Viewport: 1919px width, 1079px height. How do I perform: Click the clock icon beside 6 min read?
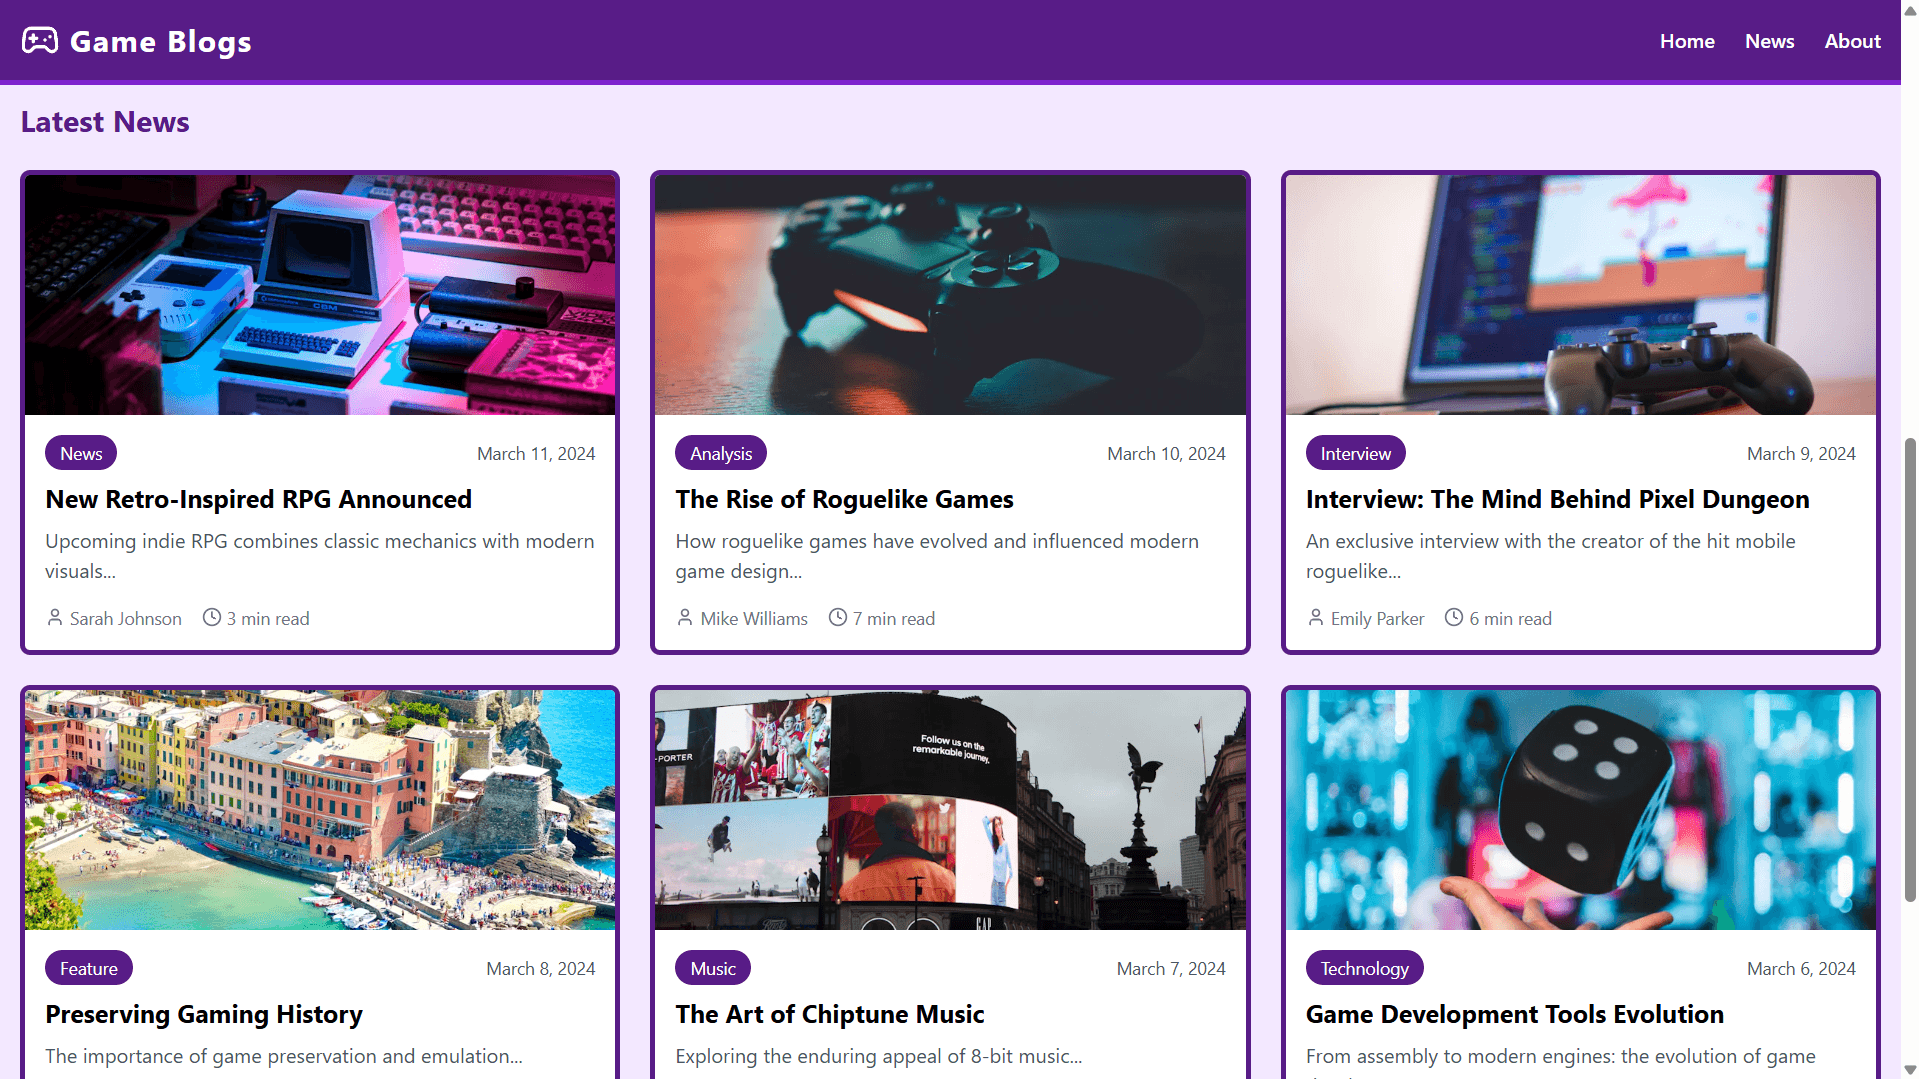tap(1454, 618)
